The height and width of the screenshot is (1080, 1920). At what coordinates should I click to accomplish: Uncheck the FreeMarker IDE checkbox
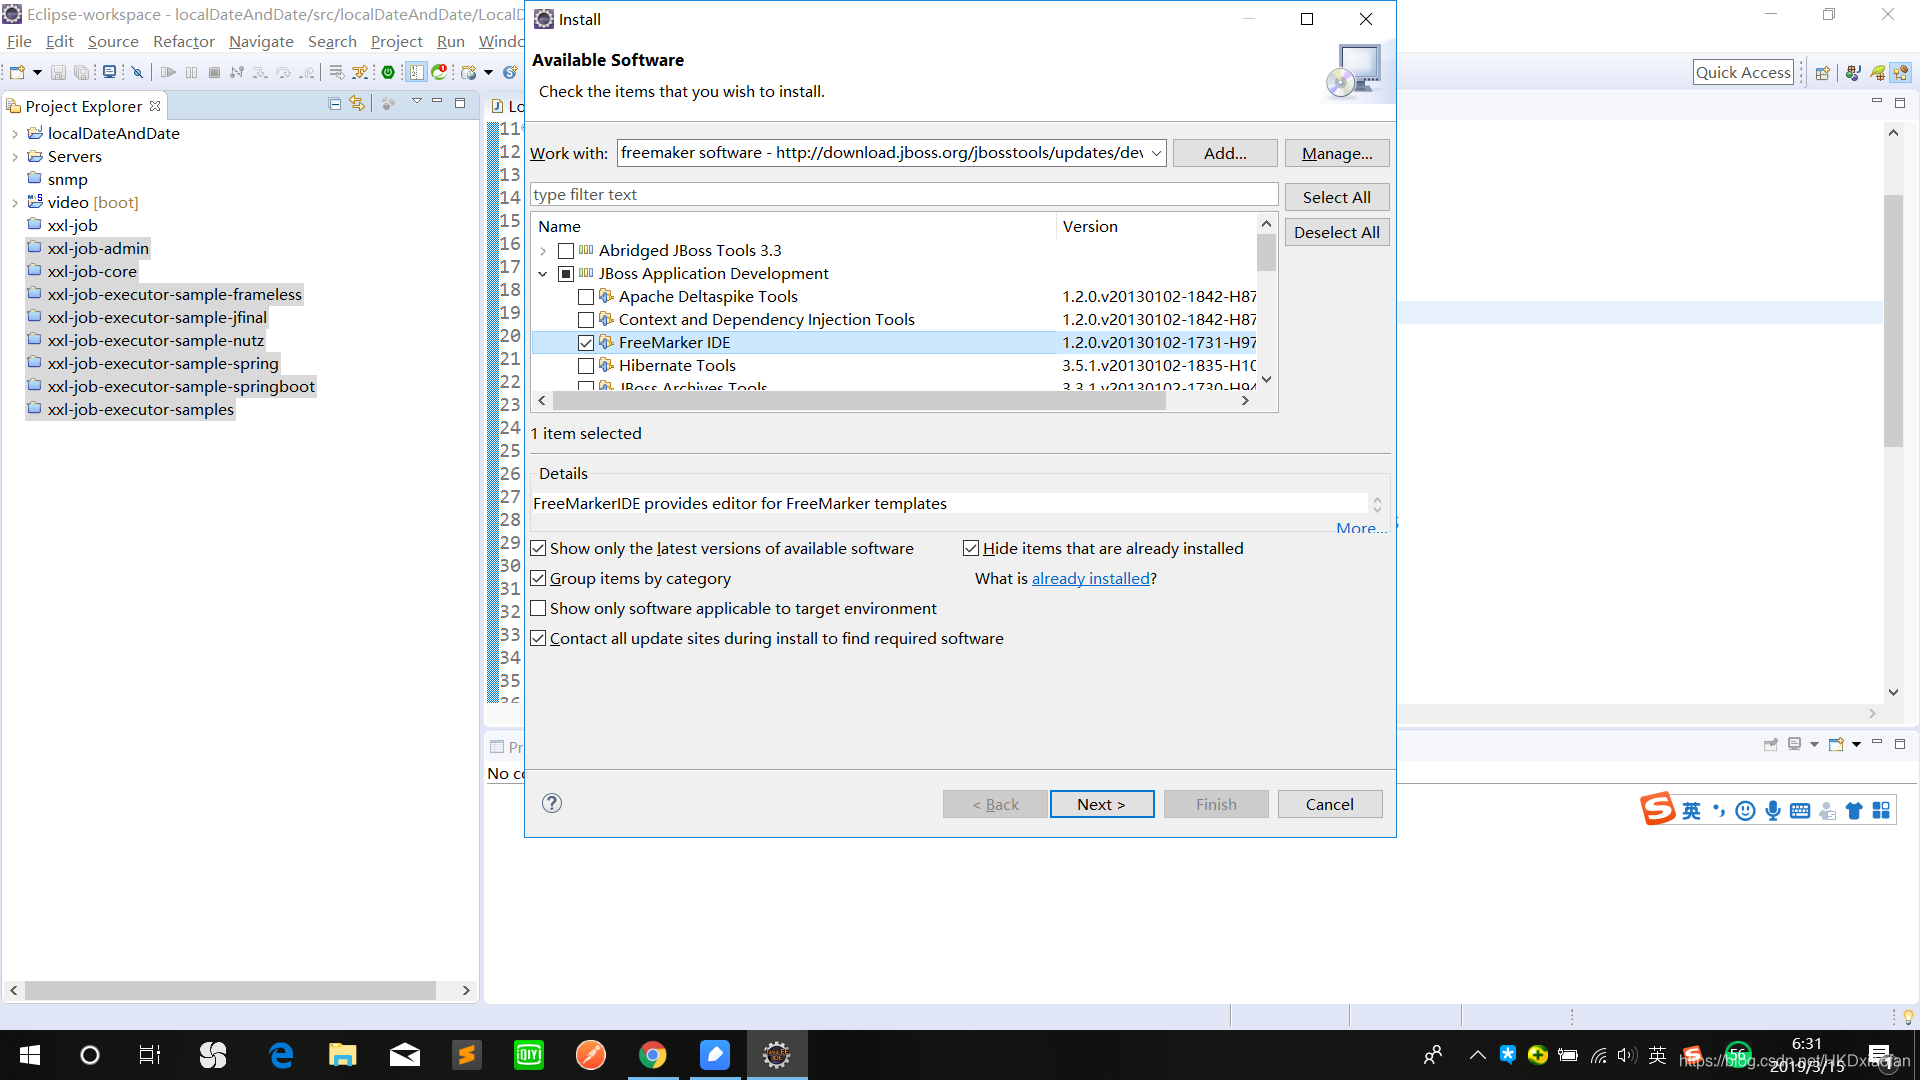coord(586,342)
